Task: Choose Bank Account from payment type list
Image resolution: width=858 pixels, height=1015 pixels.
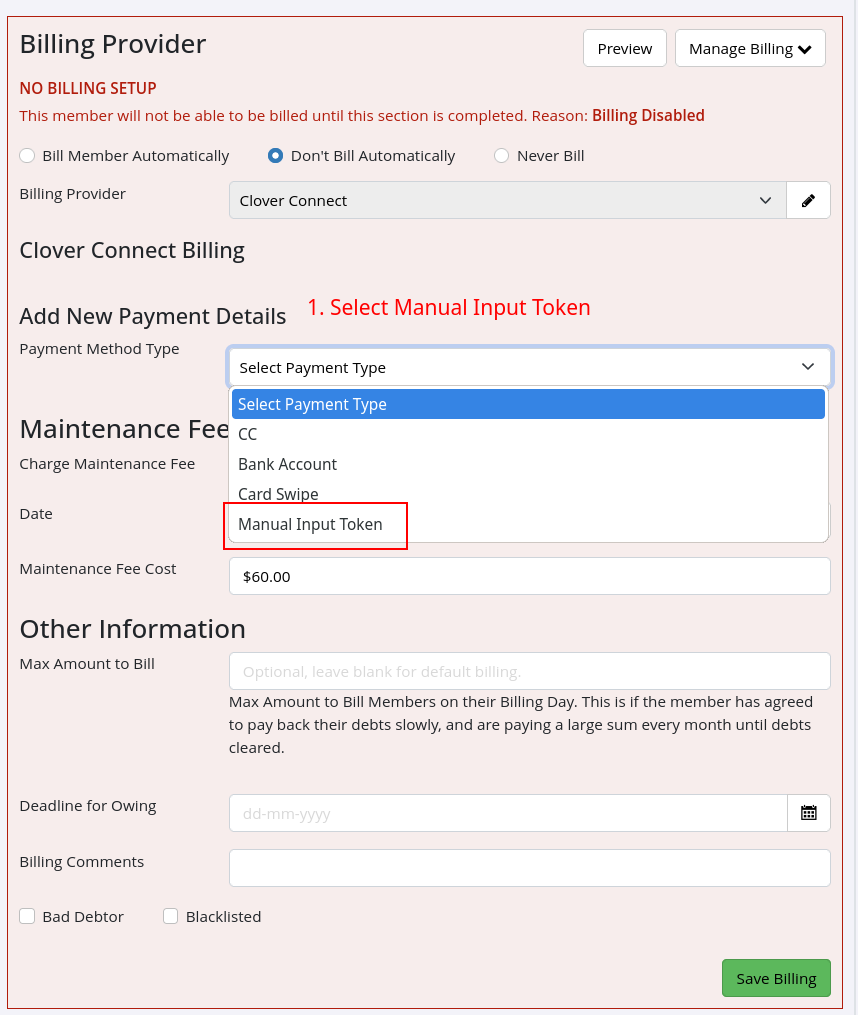Action: 287,464
